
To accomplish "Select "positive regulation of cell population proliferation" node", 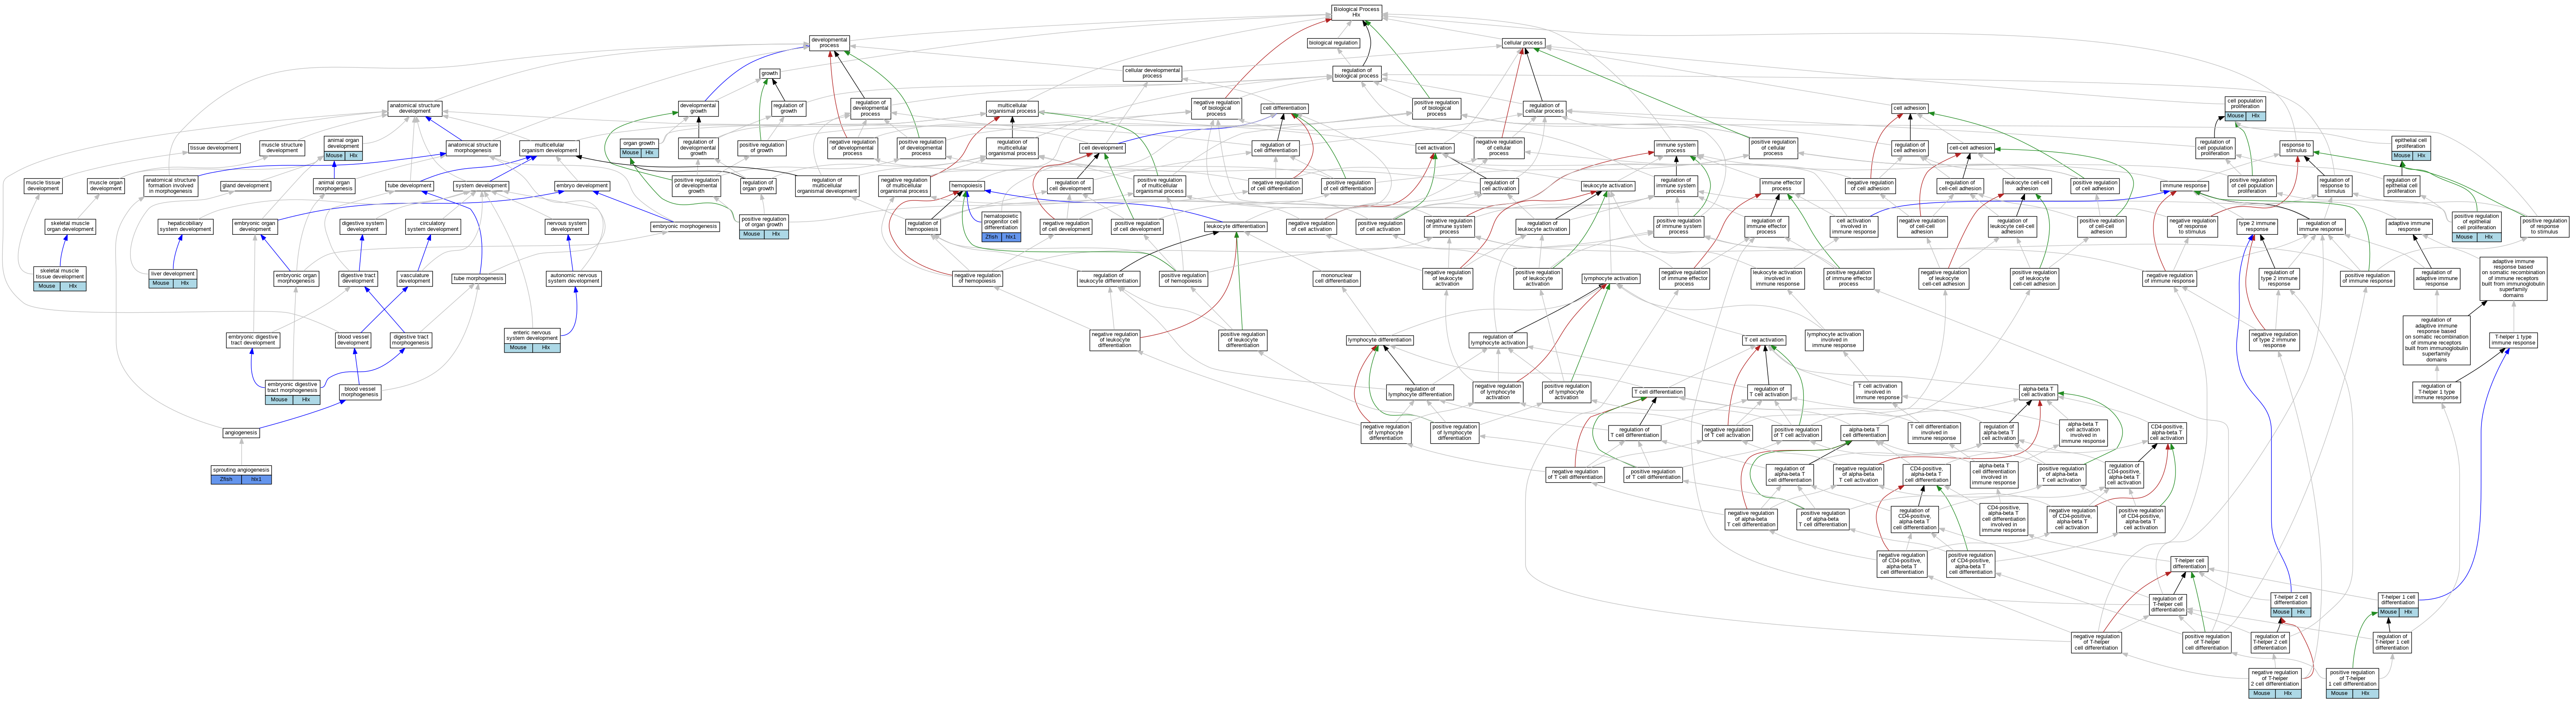I will [x=2252, y=186].
